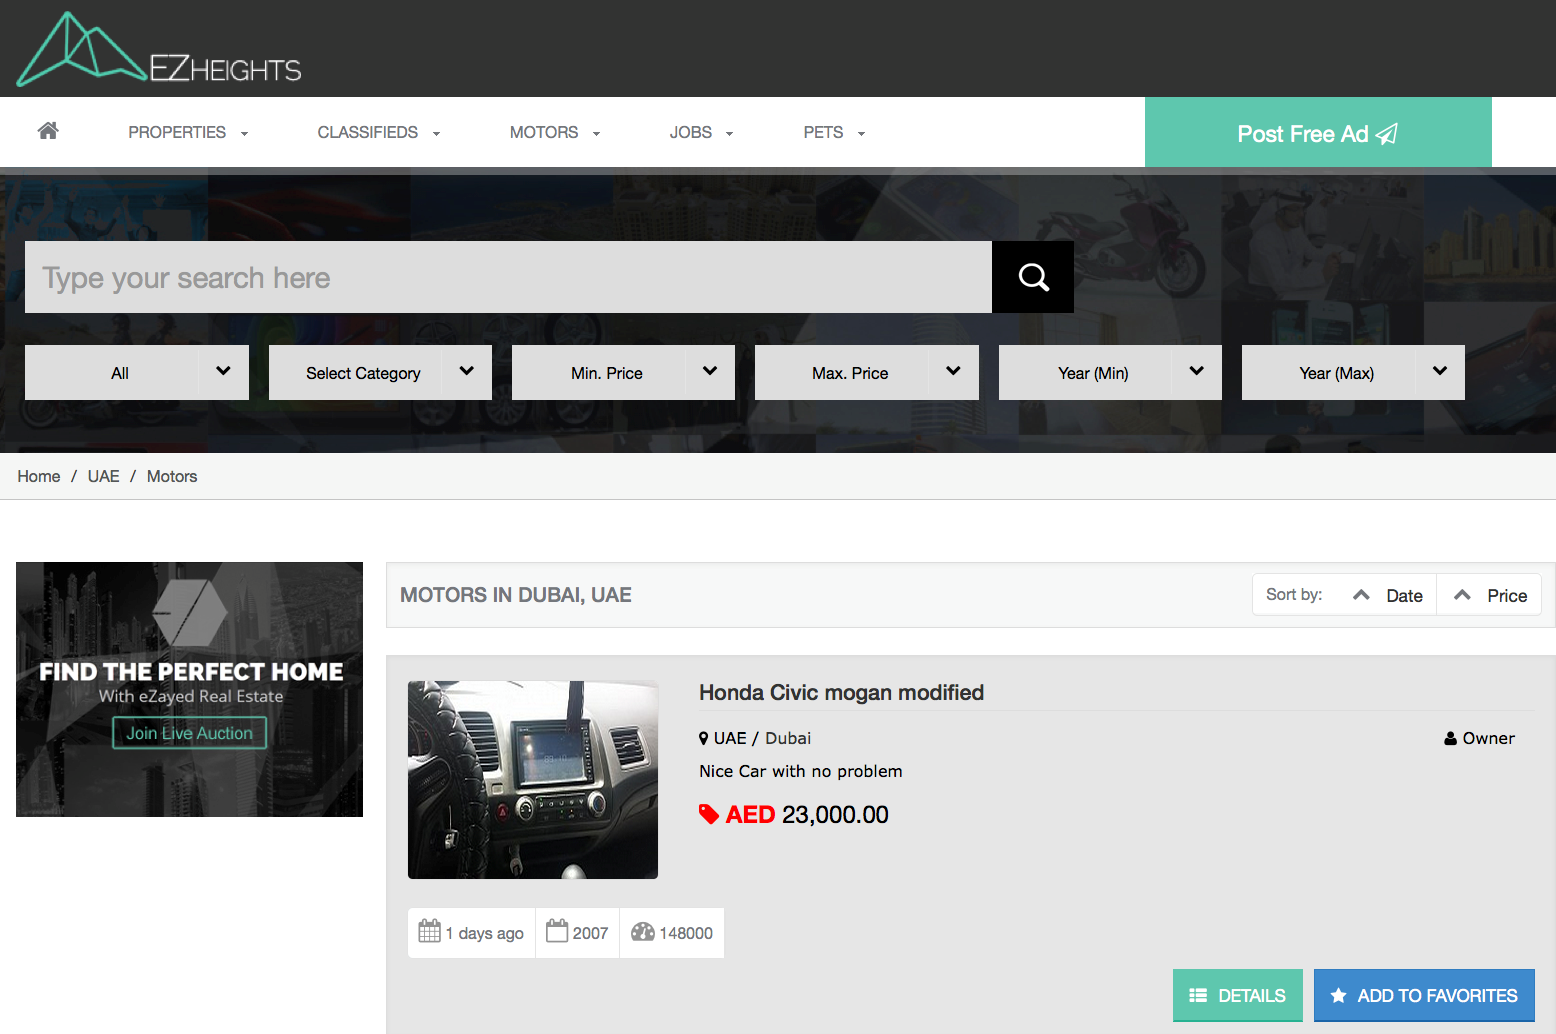Click the Nice Car with no problem text

(800, 771)
